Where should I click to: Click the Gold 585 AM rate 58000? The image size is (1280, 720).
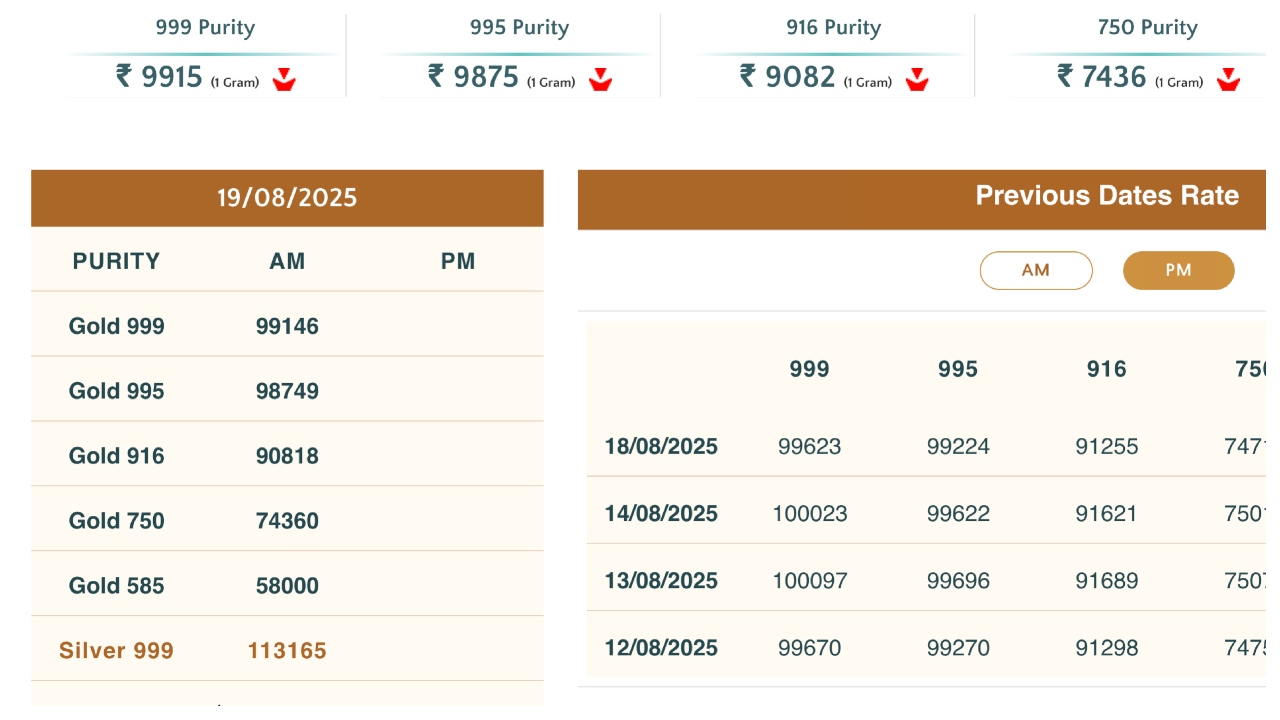pyautogui.click(x=287, y=585)
